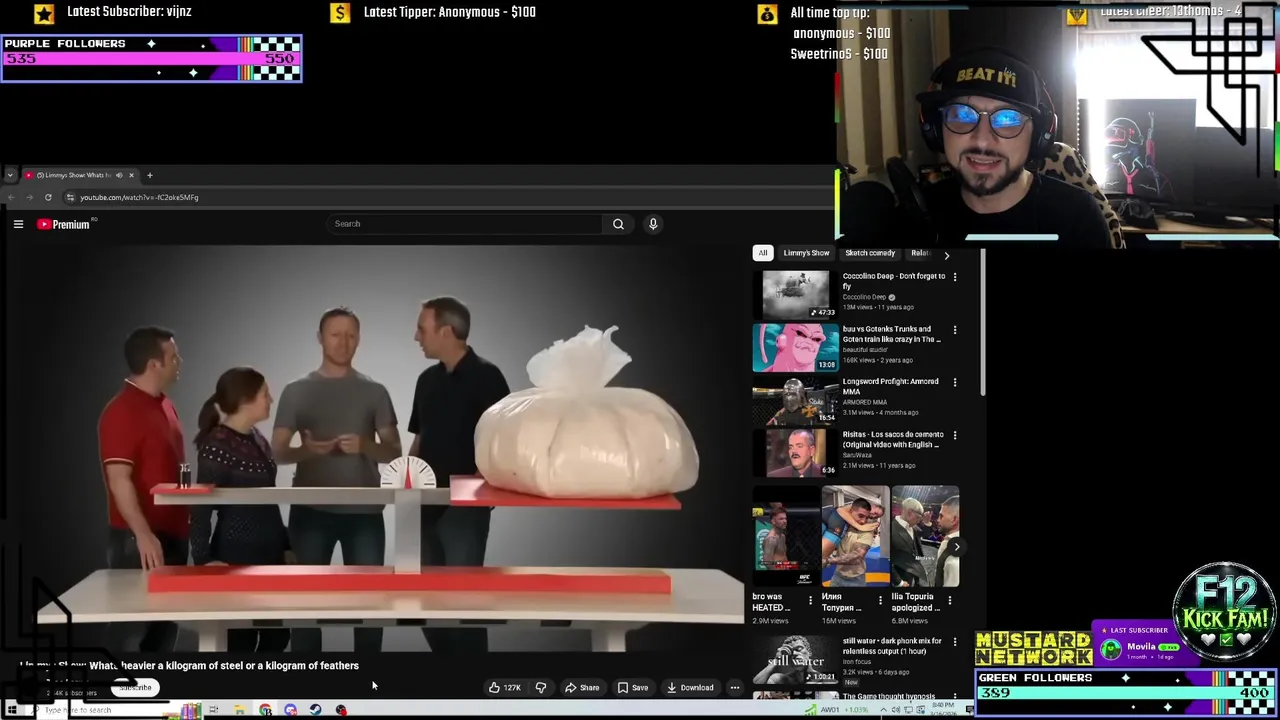Open options for still water phonk mix

pyautogui.click(x=955, y=642)
